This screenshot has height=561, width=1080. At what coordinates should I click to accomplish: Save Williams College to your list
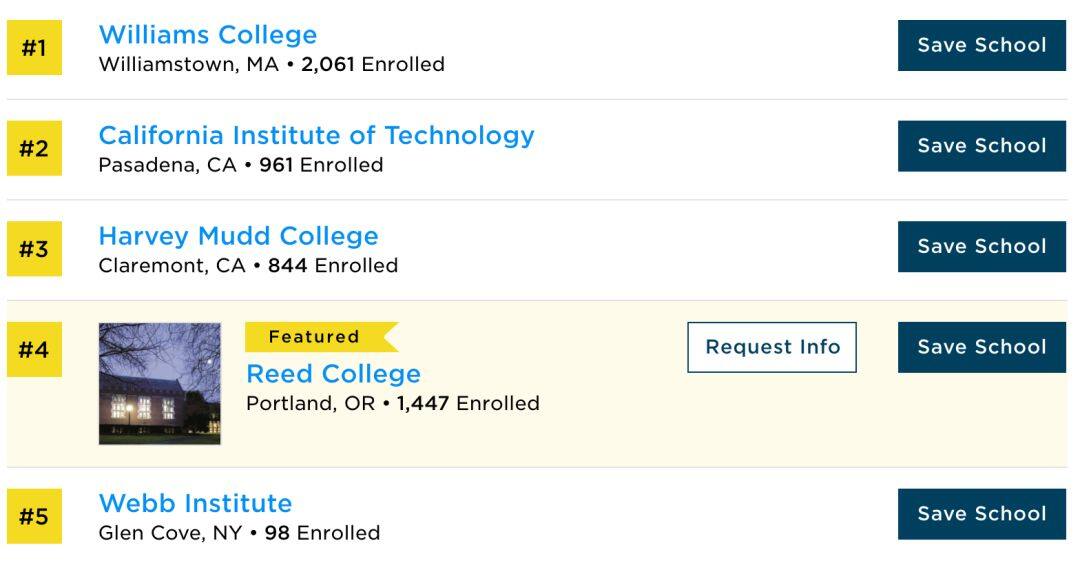coord(982,45)
